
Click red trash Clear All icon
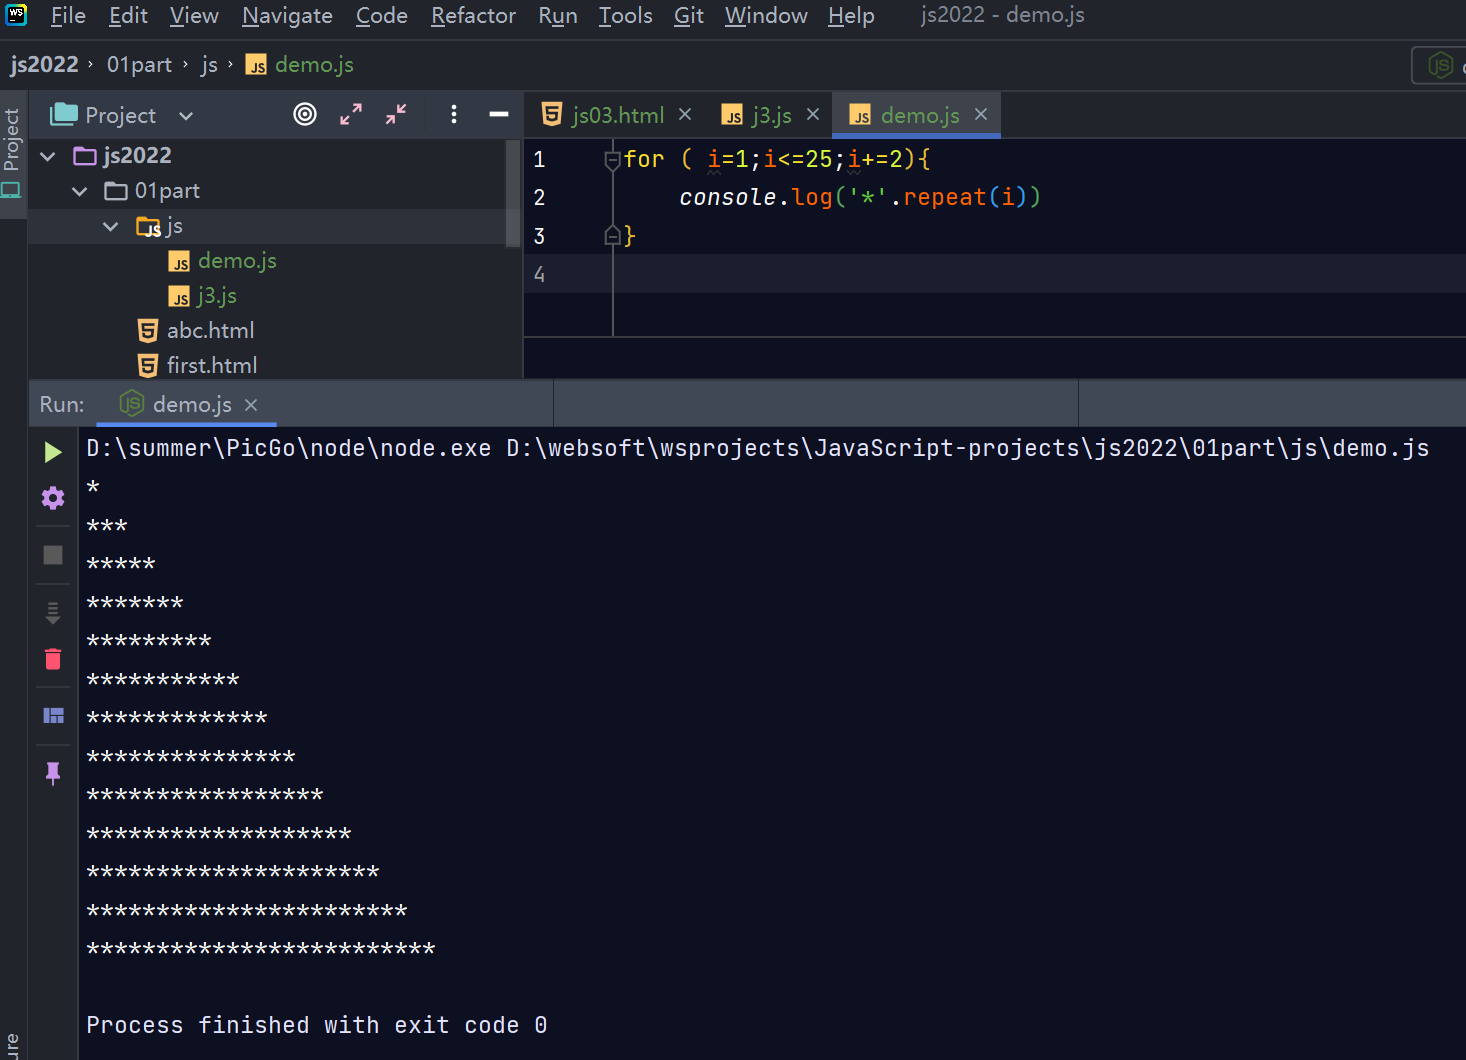(x=53, y=659)
